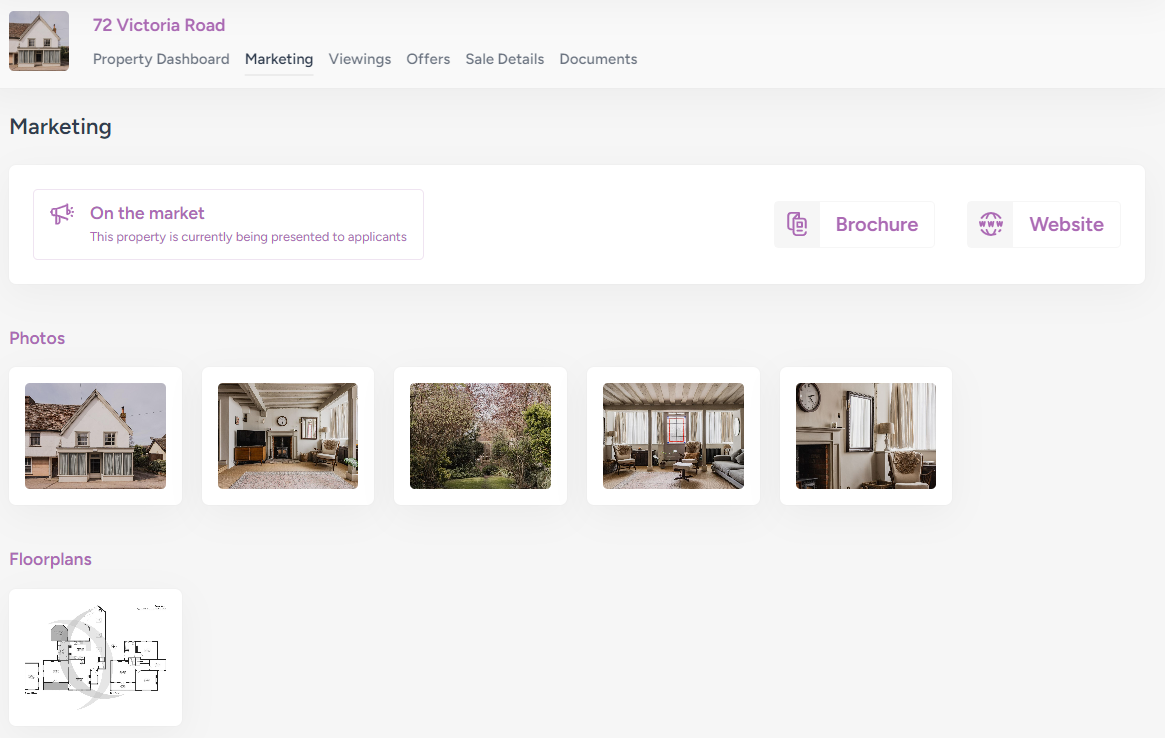The width and height of the screenshot is (1165, 738).
Task: Open the Property Dashboard tab
Action: click(x=161, y=59)
